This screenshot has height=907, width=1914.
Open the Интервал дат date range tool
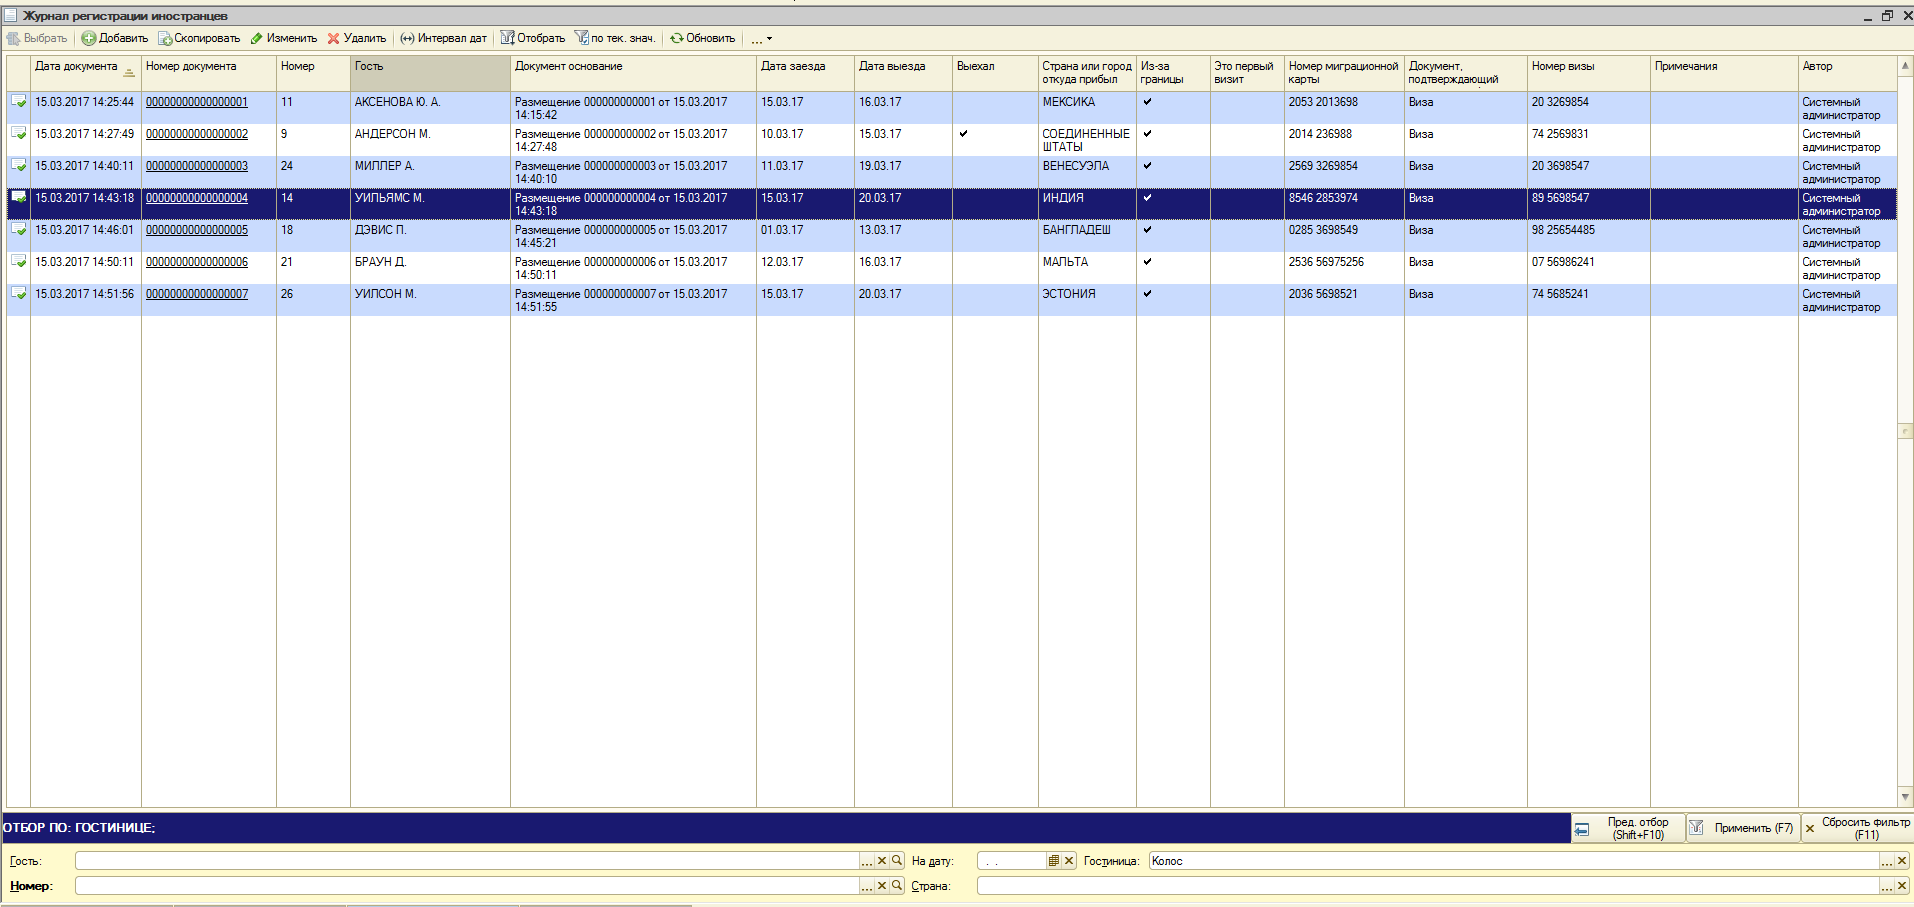[443, 38]
